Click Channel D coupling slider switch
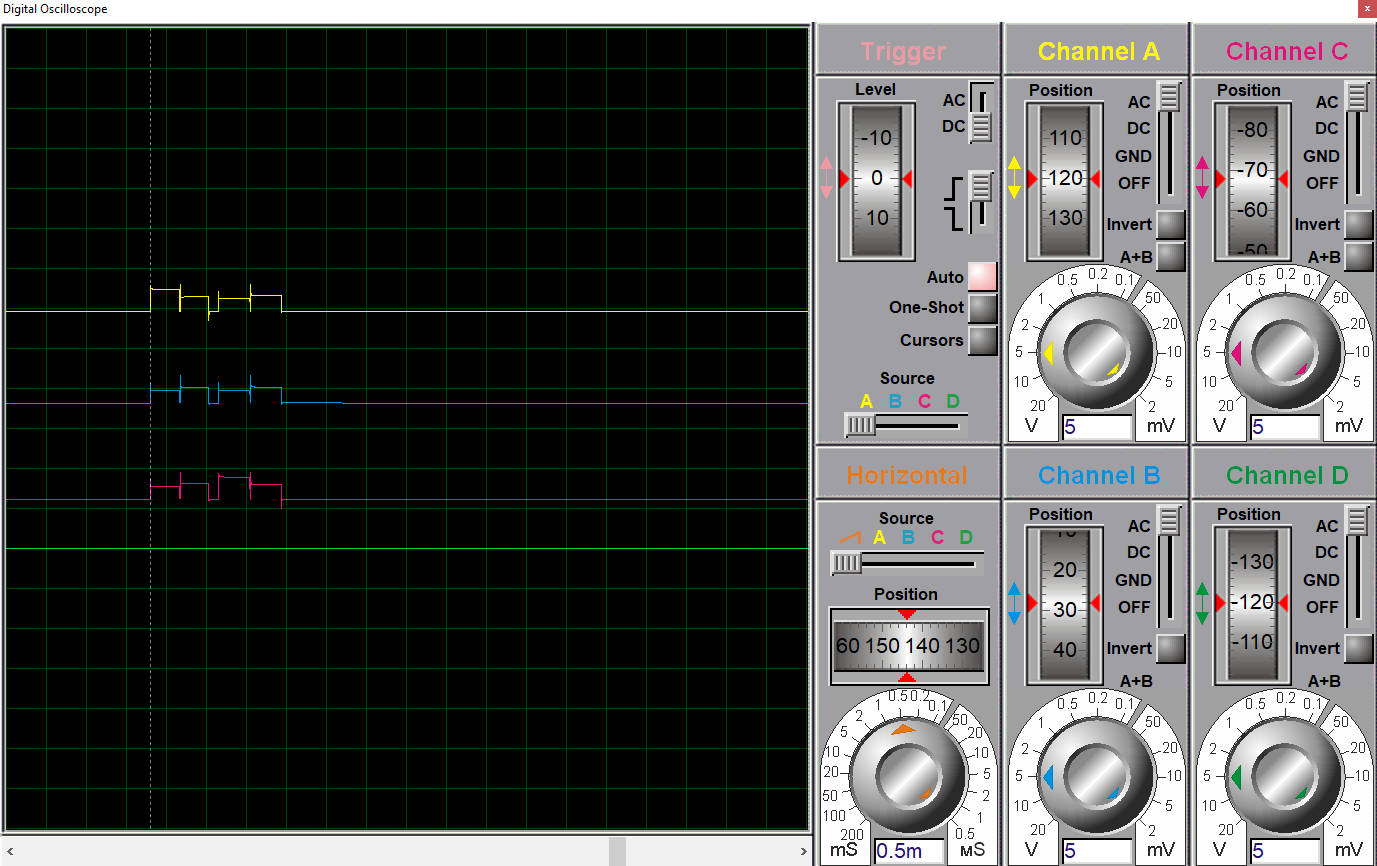1377x866 pixels. pos(1357,520)
